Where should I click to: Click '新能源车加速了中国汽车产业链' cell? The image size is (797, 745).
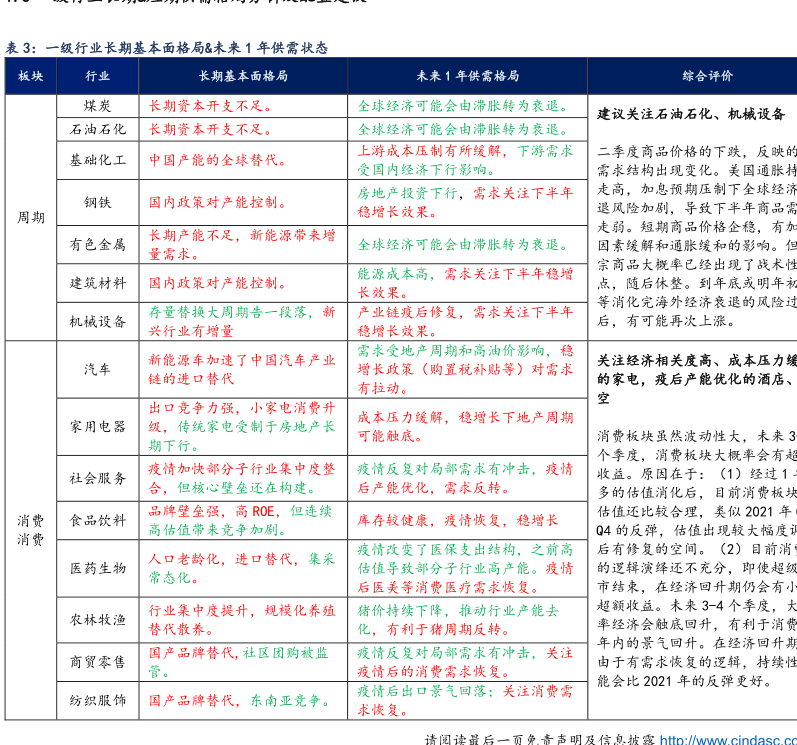point(242,369)
